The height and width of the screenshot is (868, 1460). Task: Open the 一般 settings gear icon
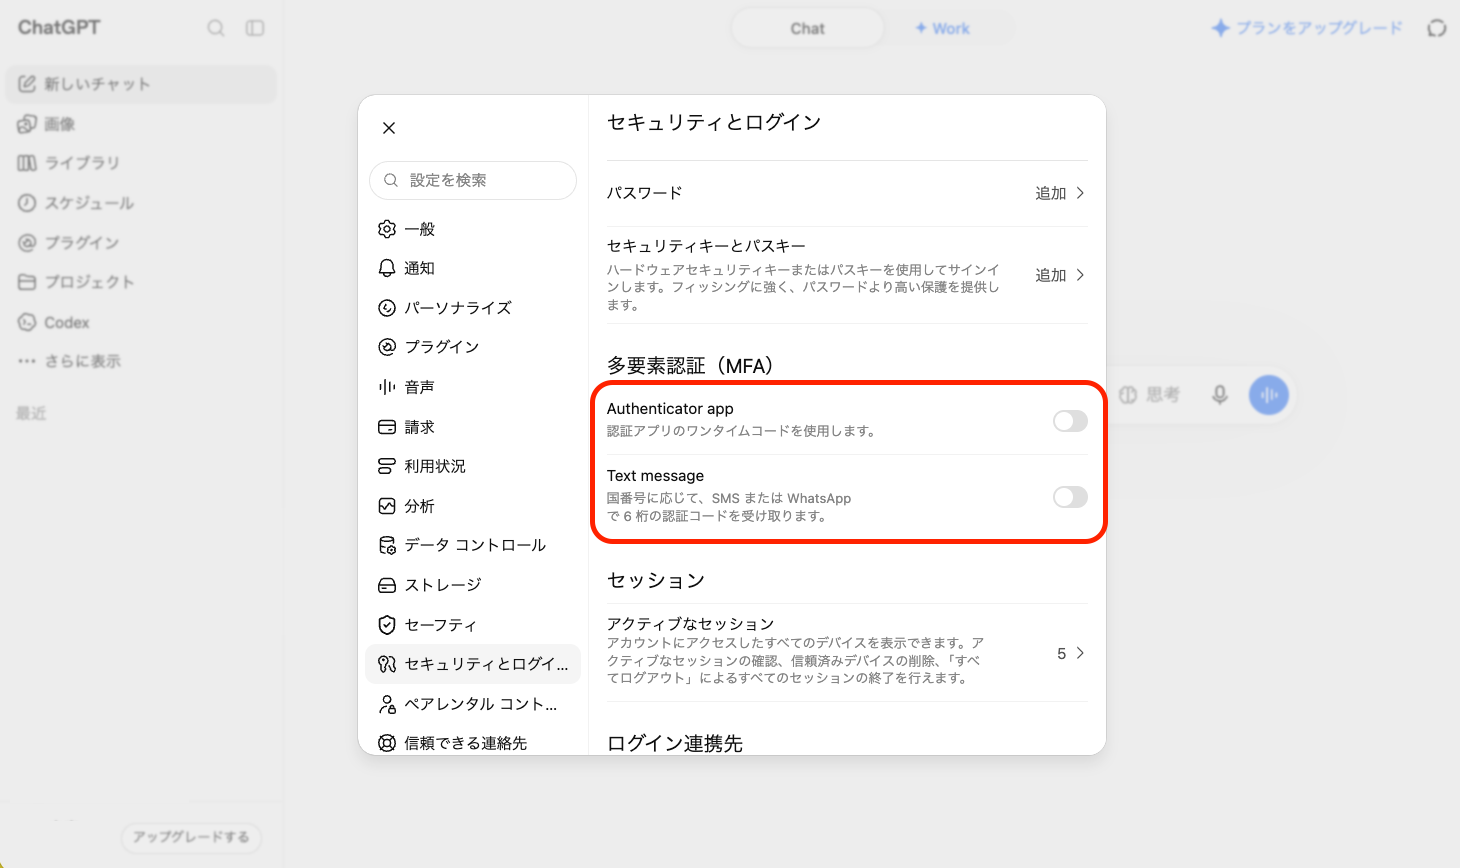387,229
